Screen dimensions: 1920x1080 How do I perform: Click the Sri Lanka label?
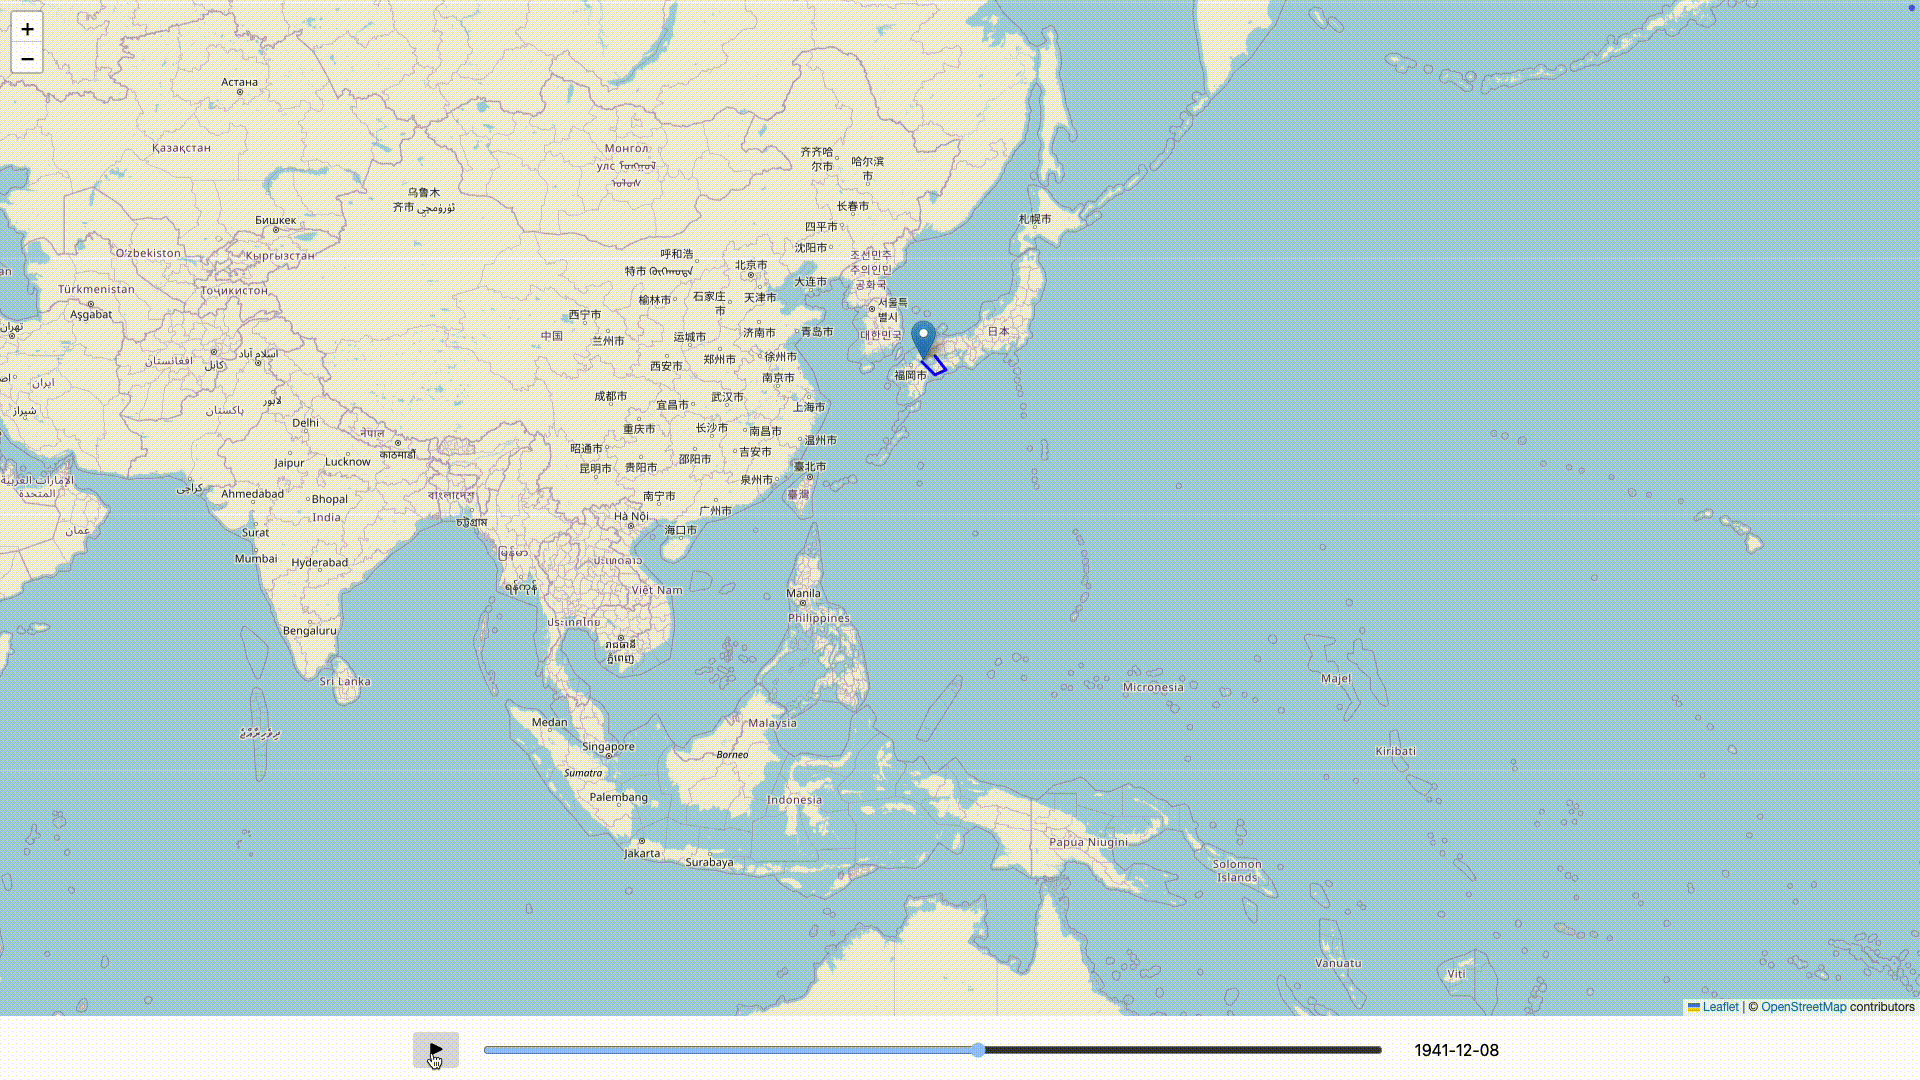point(345,682)
